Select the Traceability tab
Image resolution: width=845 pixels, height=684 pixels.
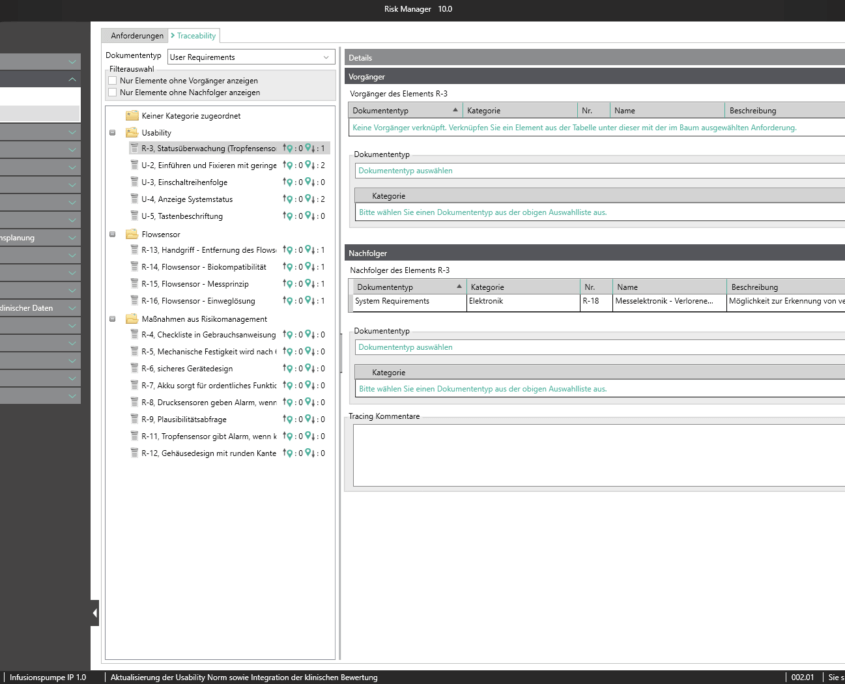coord(196,36)
